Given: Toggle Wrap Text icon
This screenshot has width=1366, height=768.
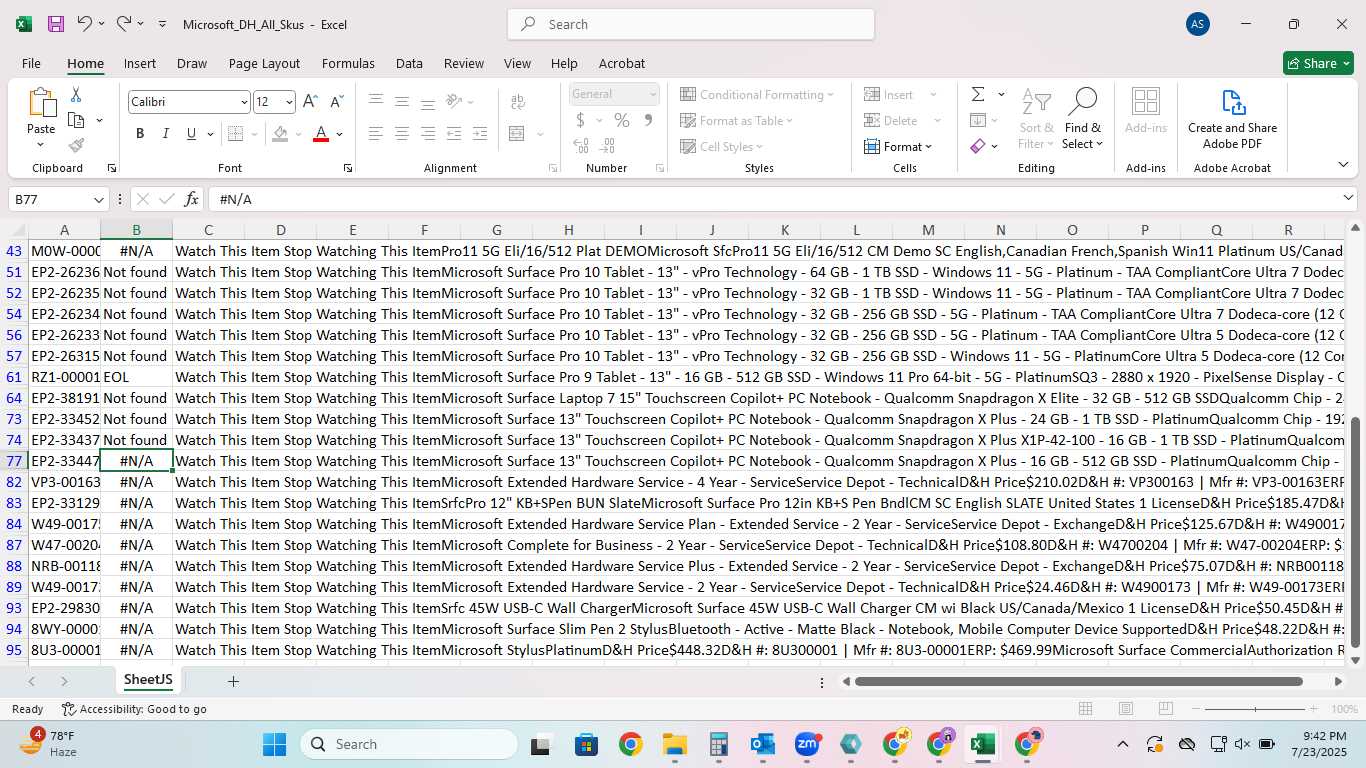Looking at the screenshot, I should pos(518,102).
